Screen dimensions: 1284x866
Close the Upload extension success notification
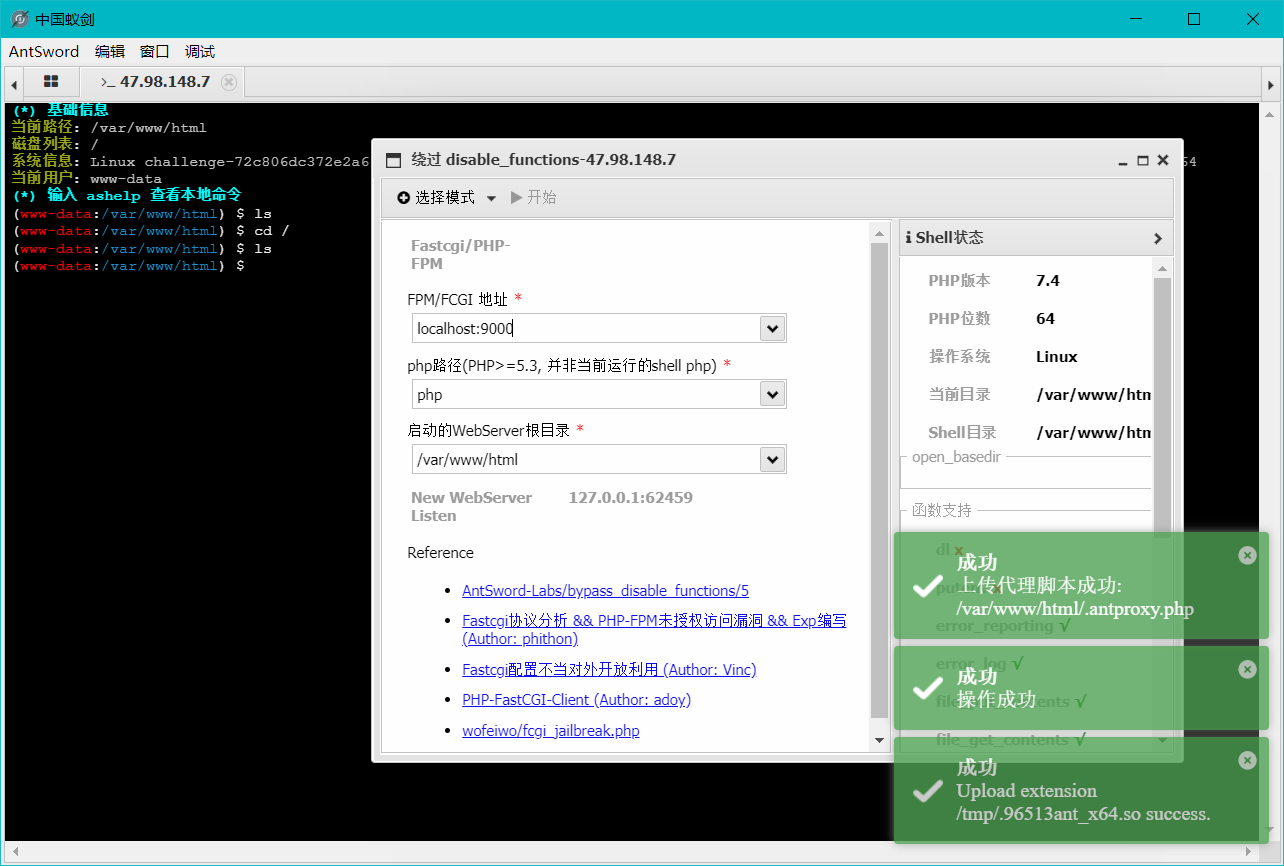[1247, 760]
